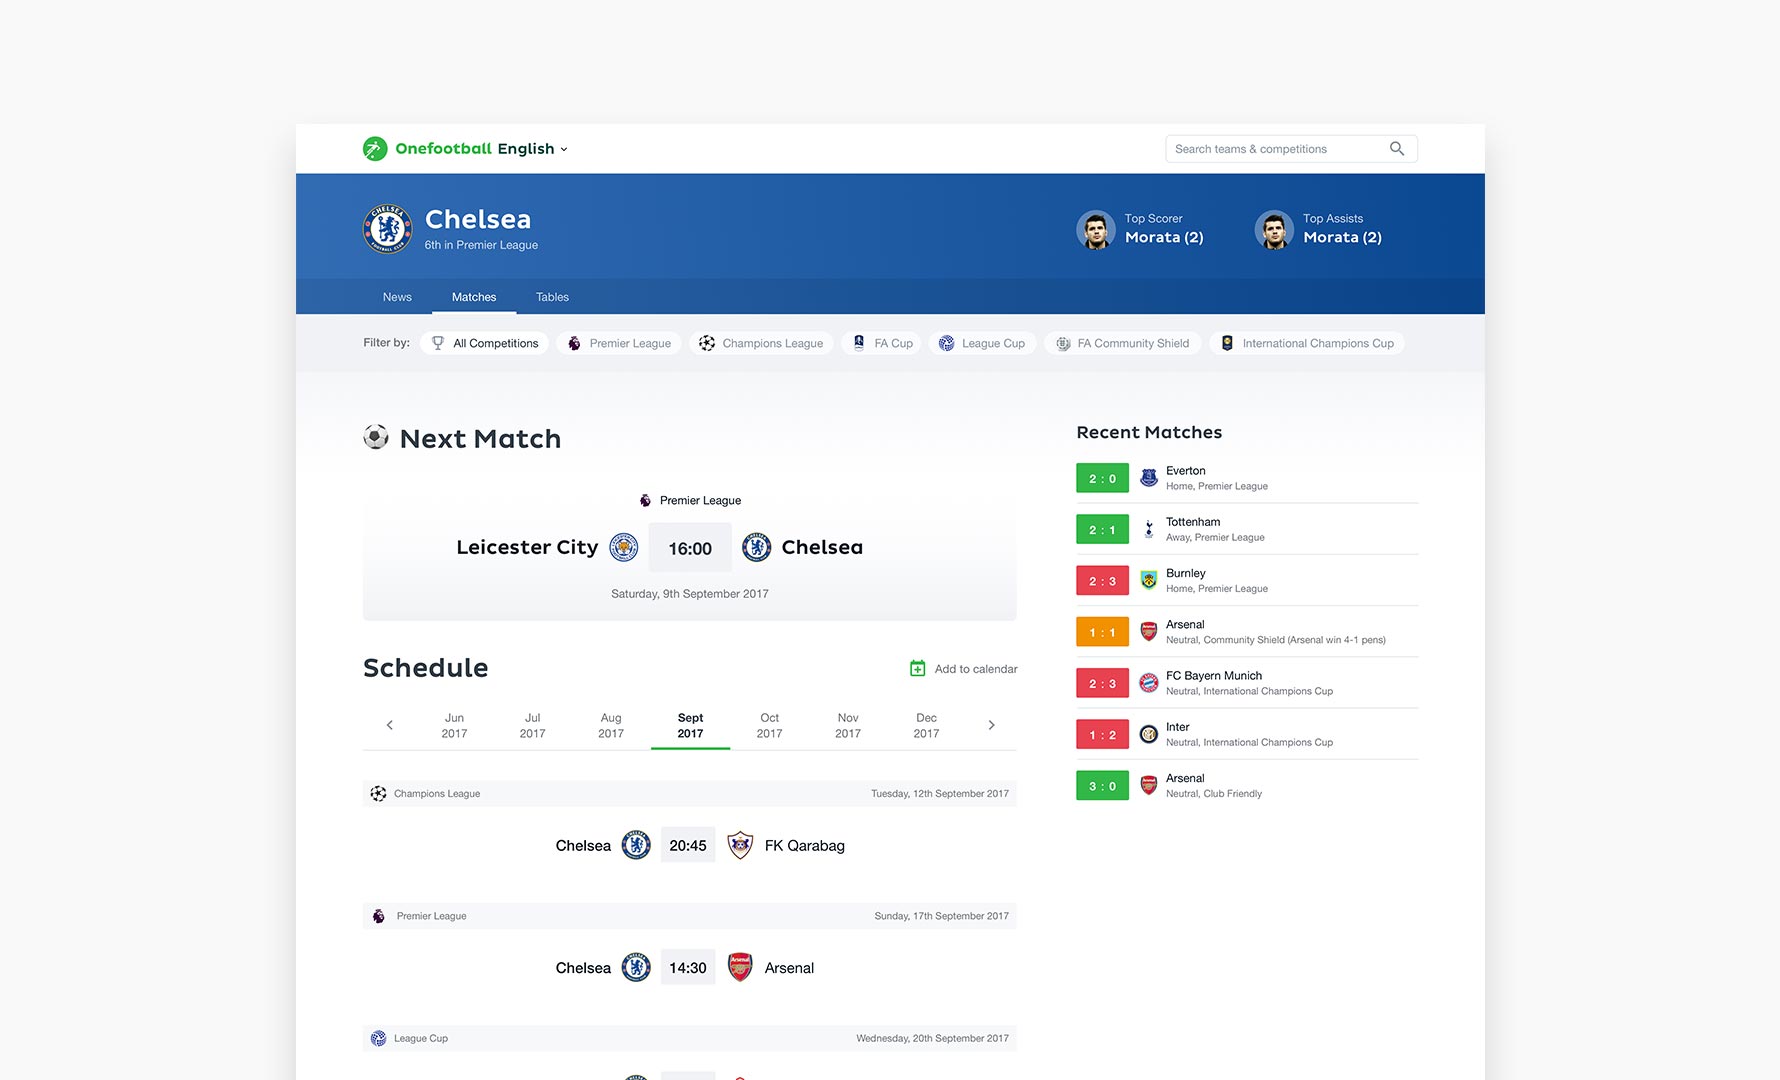Select All Competitions filter
This screenshot has width=1780, height=1080.
pos(485,343)
